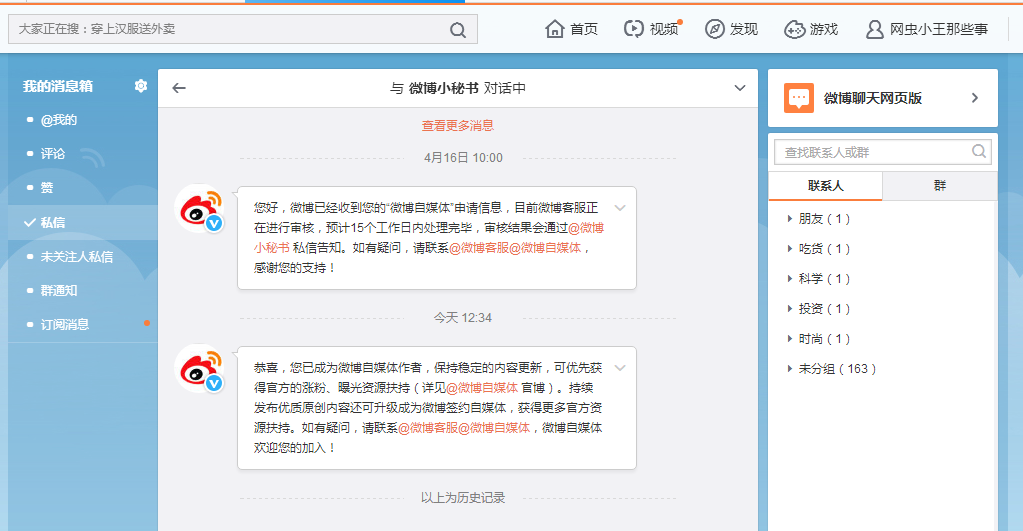The height and width of the screenshot is (531, 1023).
Task: Open dropdown arrow on today's 12:34 message
Action: click(620, 368)
